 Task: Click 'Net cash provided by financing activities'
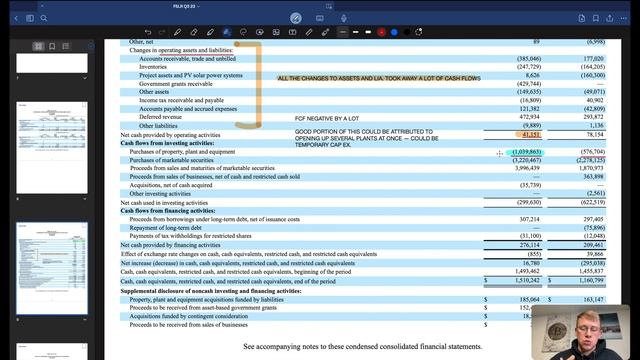coord(170,245)
